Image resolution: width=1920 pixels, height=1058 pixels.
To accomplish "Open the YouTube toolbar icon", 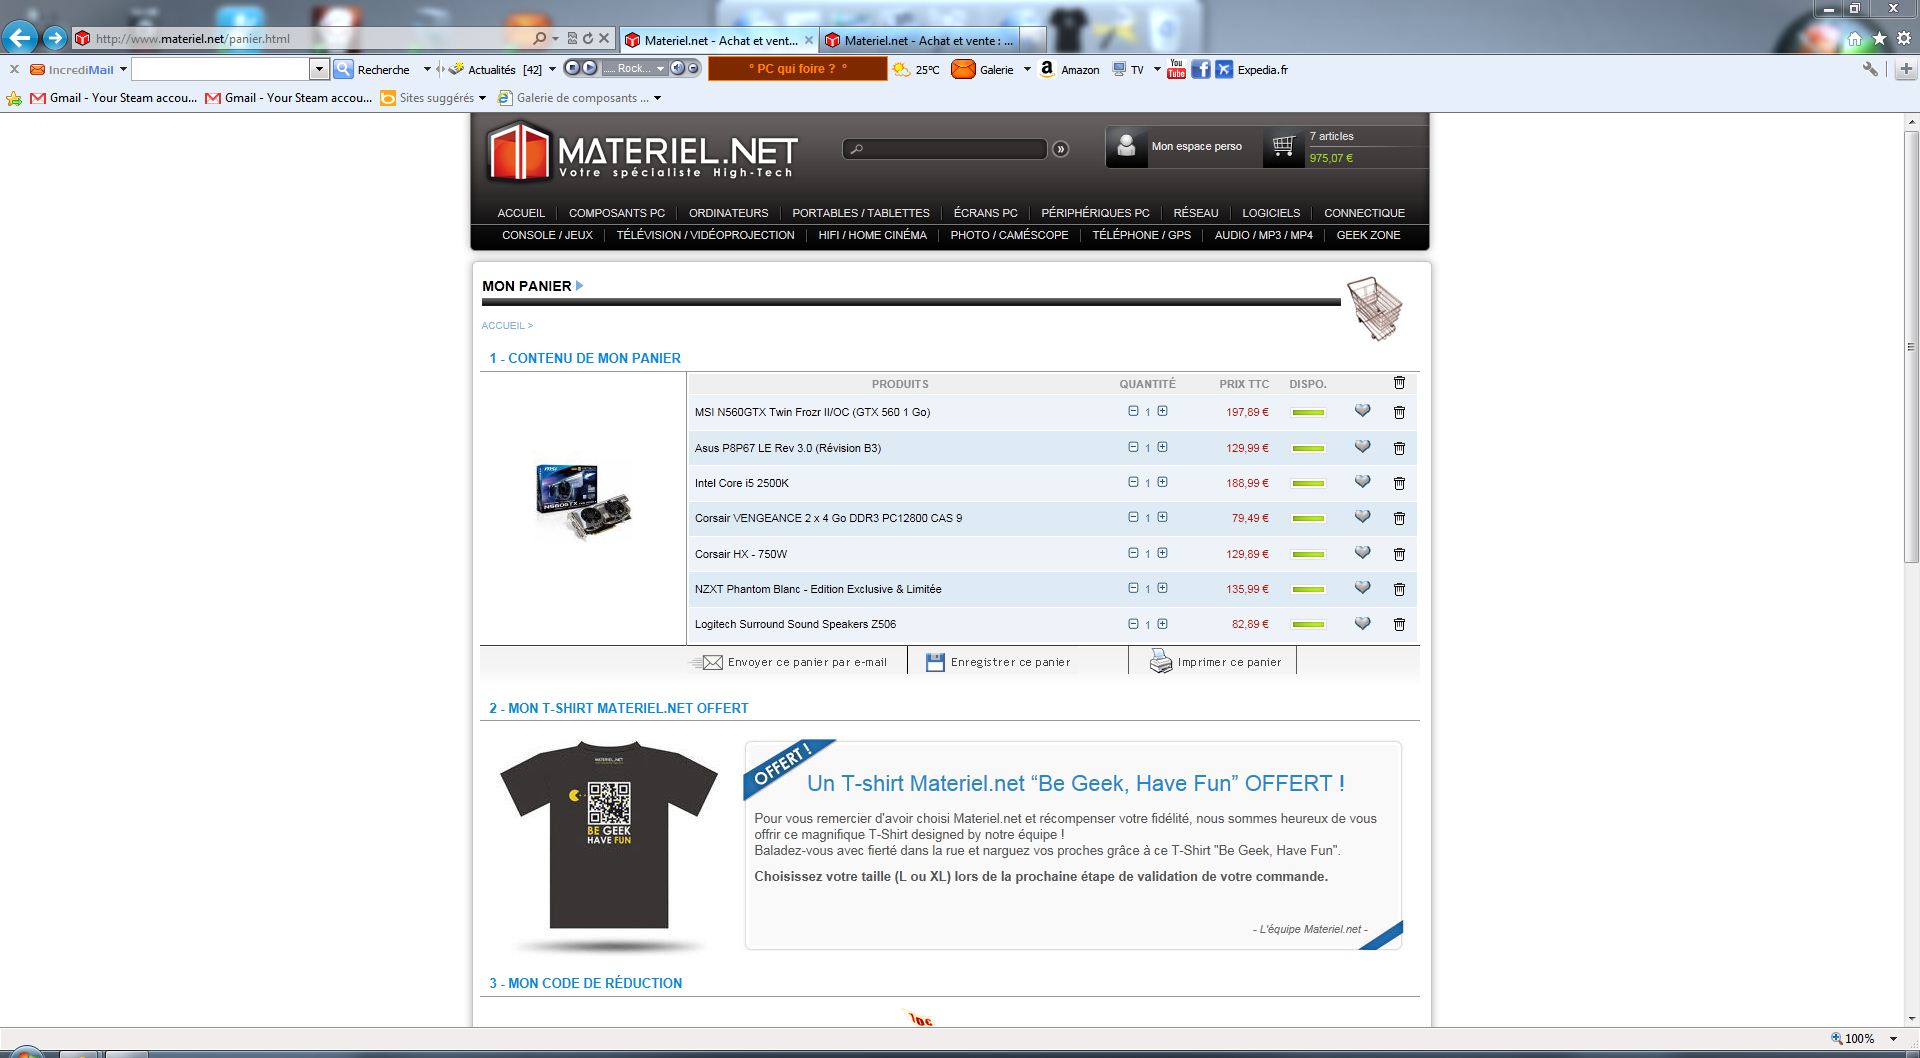I will [1176, 69].
